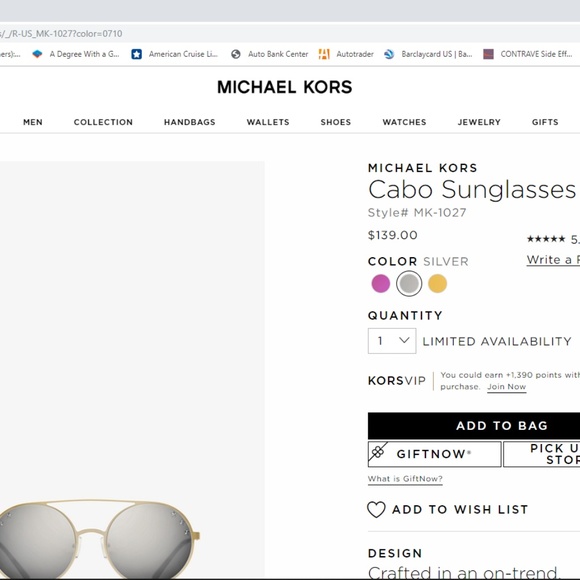
Task: Expand the quantity dropdown
Action: pos(392,341)
